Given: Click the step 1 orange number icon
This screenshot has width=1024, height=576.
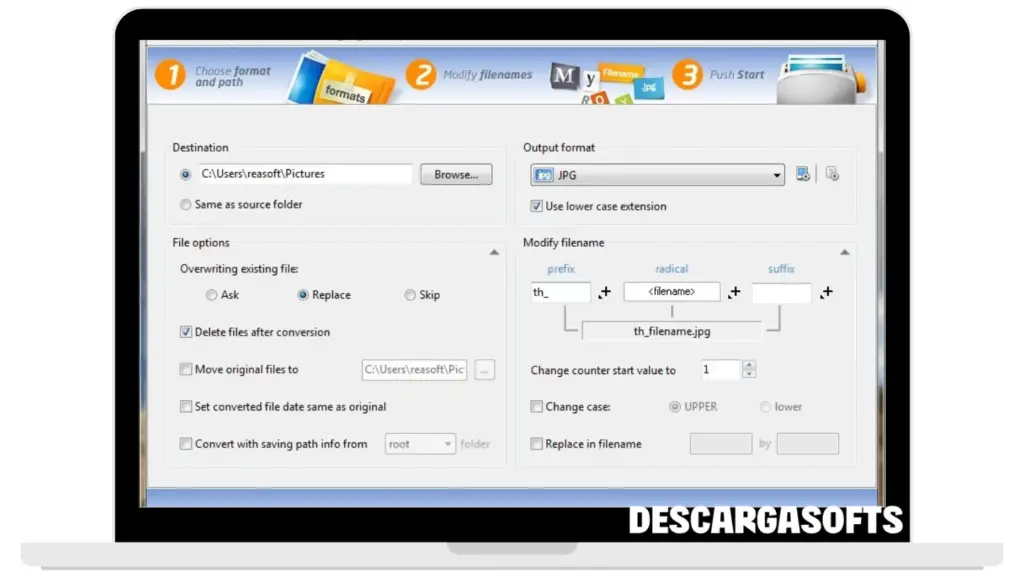Looking at the screenshot, I should (x=171, y=76).
